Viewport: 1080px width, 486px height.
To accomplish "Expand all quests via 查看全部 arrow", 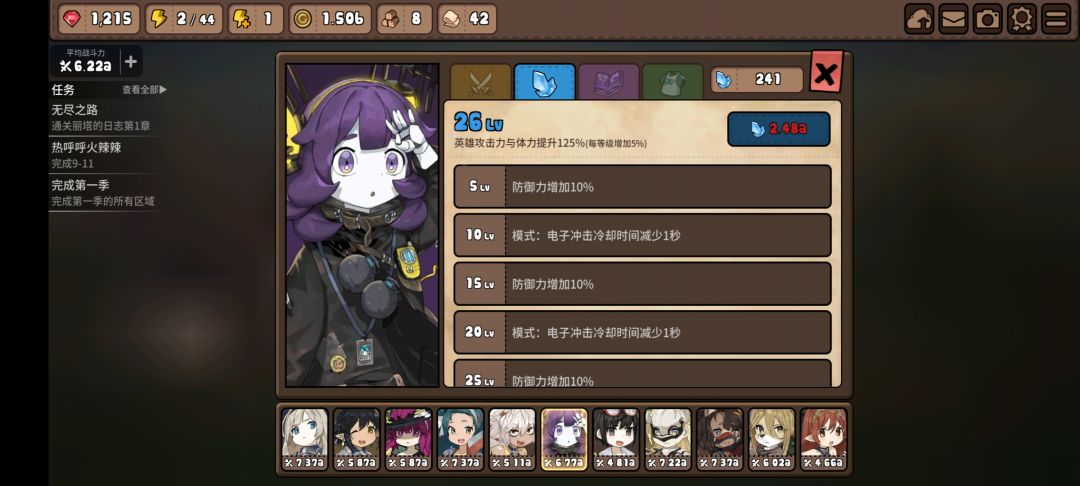I will tap(145, 89).
